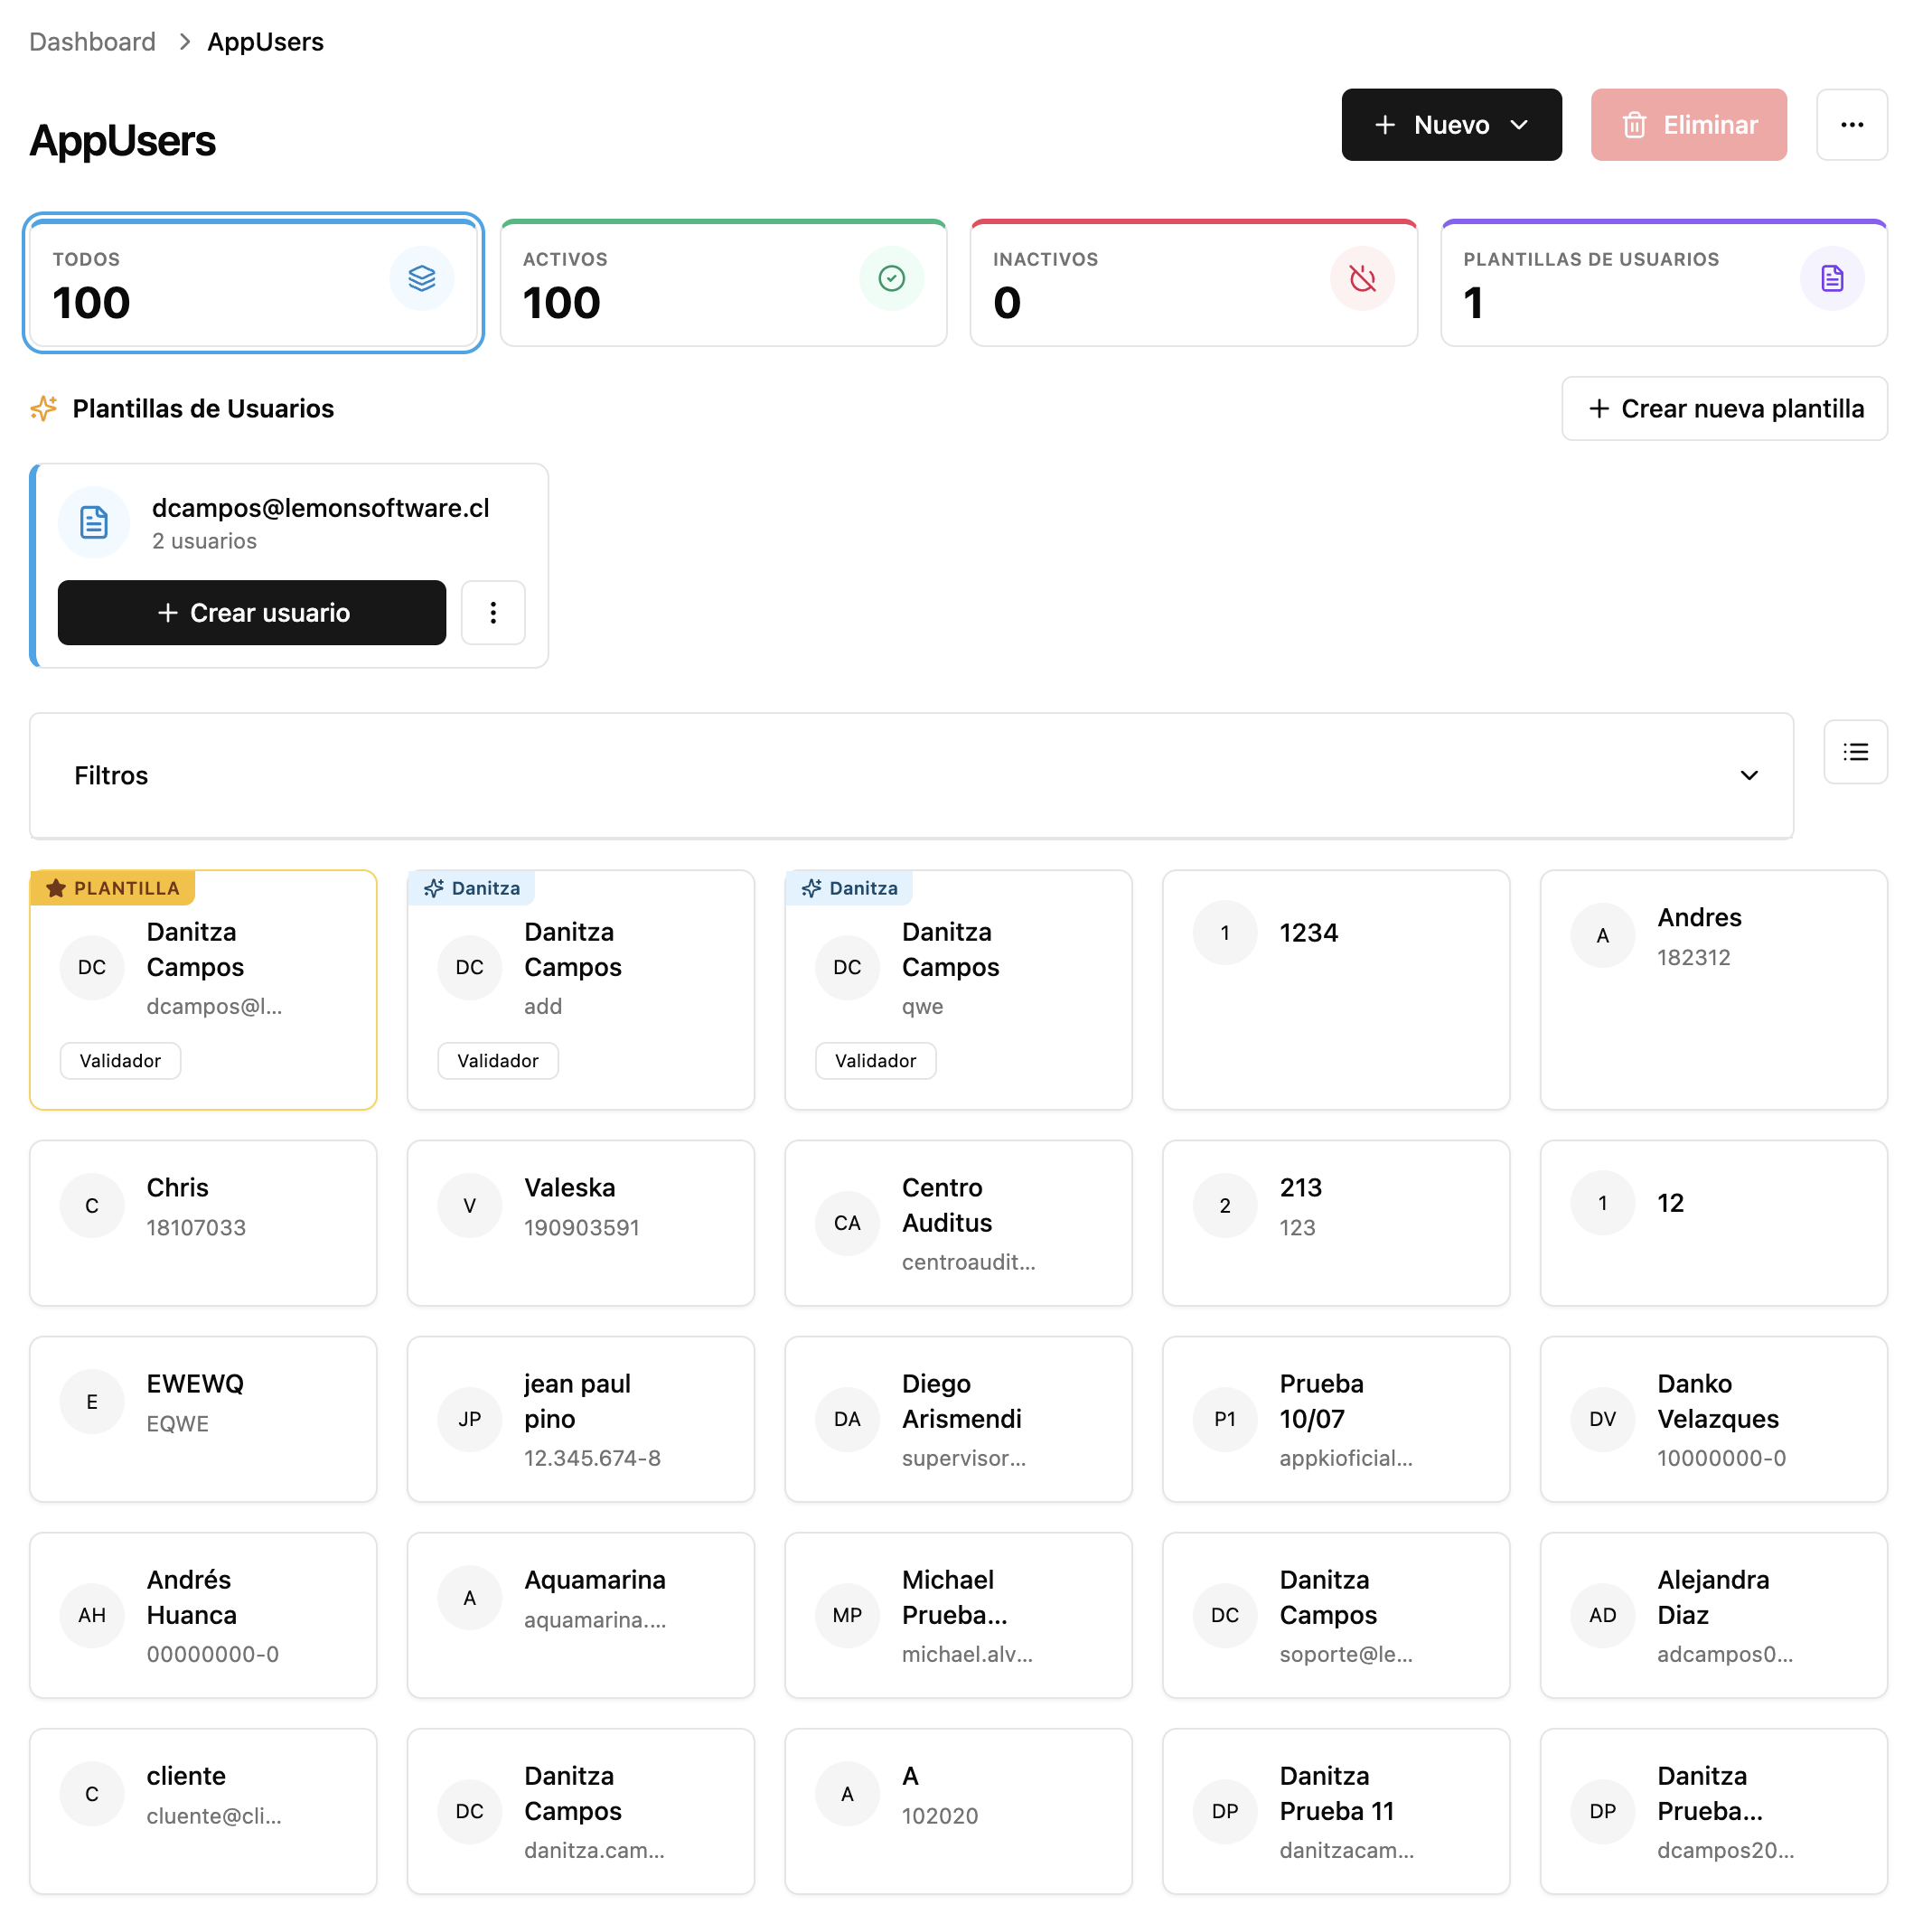Select the Todos stat card
This screenshot has height=1914, width=1932.
pyautogui.click(x=253, y=283)
